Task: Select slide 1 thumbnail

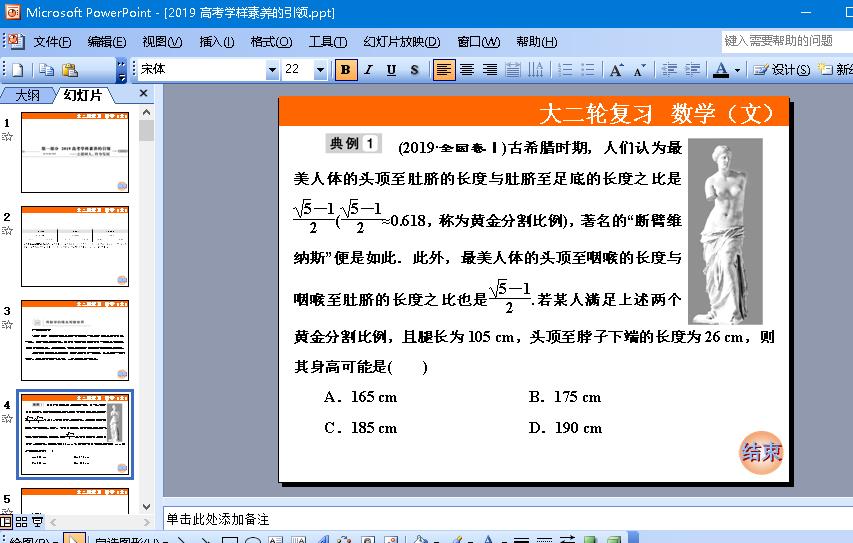Action: [x=75, y=152]
